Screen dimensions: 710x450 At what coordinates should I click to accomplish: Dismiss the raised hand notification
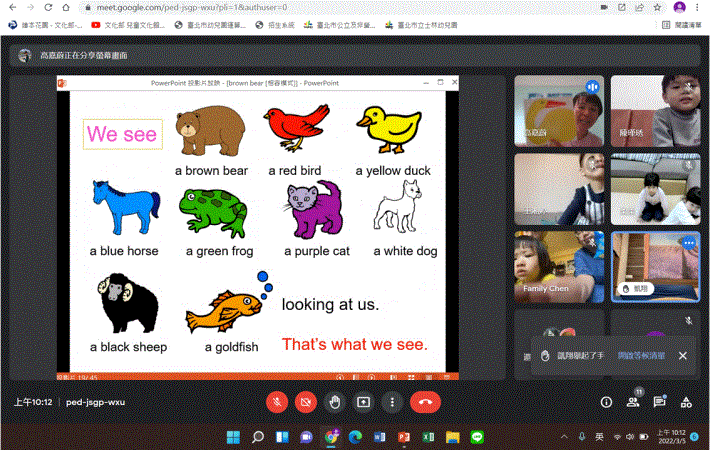pos(683,355)
